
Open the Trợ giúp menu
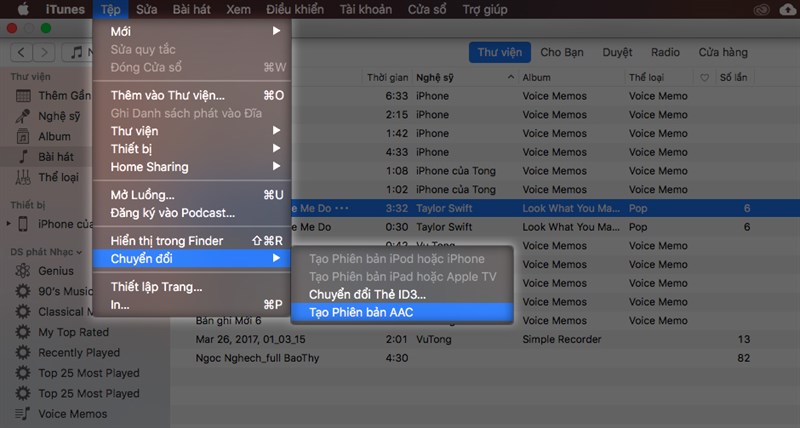coord(485,10)
